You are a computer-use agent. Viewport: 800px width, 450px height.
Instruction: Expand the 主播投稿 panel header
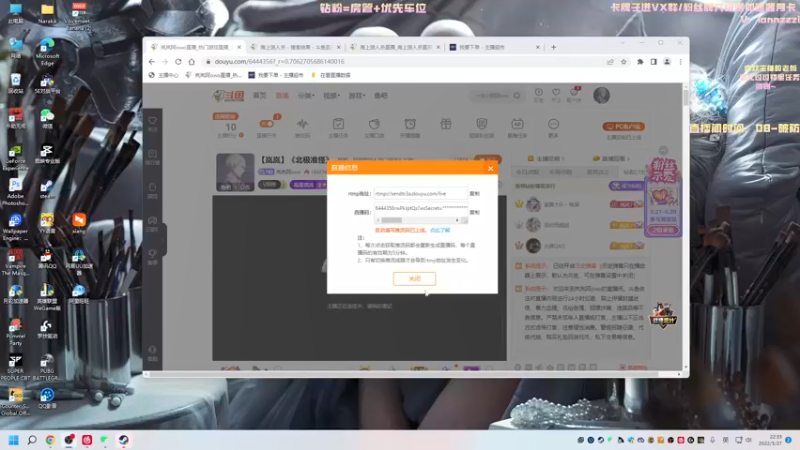point(546,159)
